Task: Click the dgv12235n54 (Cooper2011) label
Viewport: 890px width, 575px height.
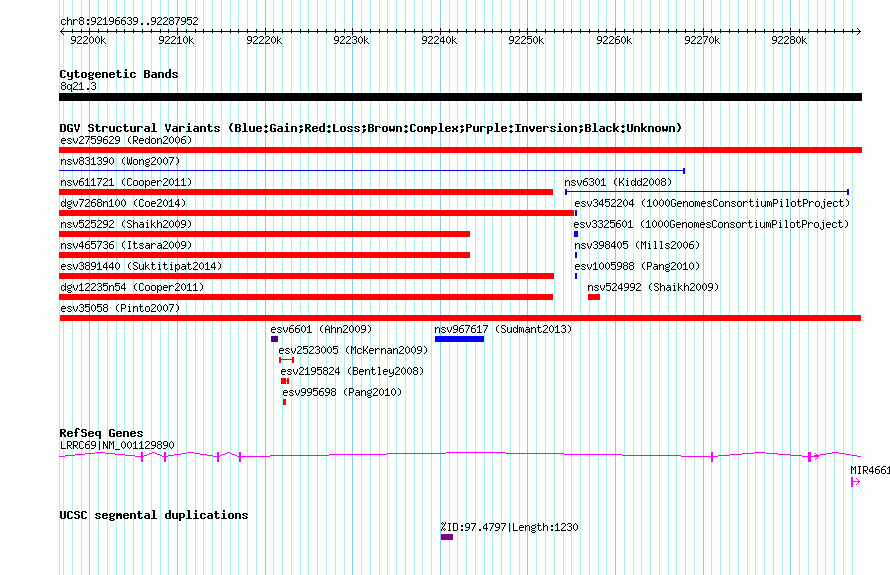Action: pos(132,287)
